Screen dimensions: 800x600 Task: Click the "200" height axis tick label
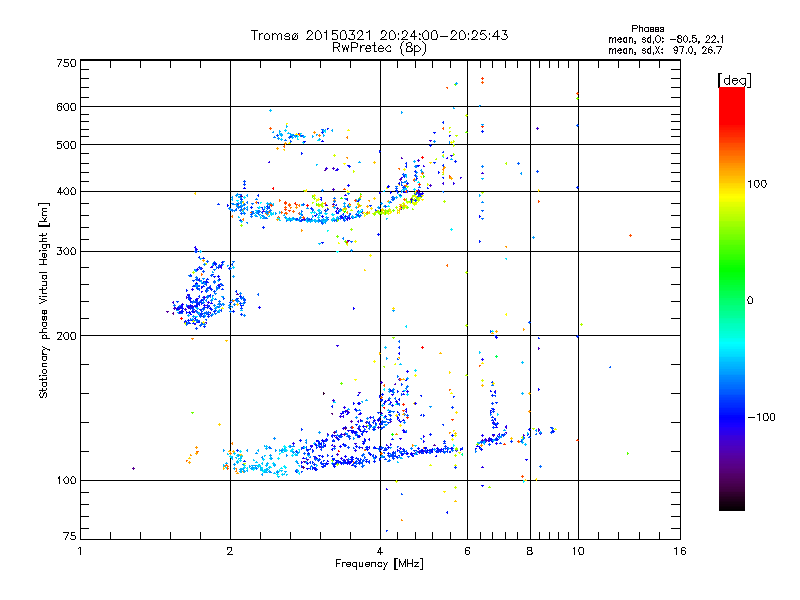[x=66, y=336]
